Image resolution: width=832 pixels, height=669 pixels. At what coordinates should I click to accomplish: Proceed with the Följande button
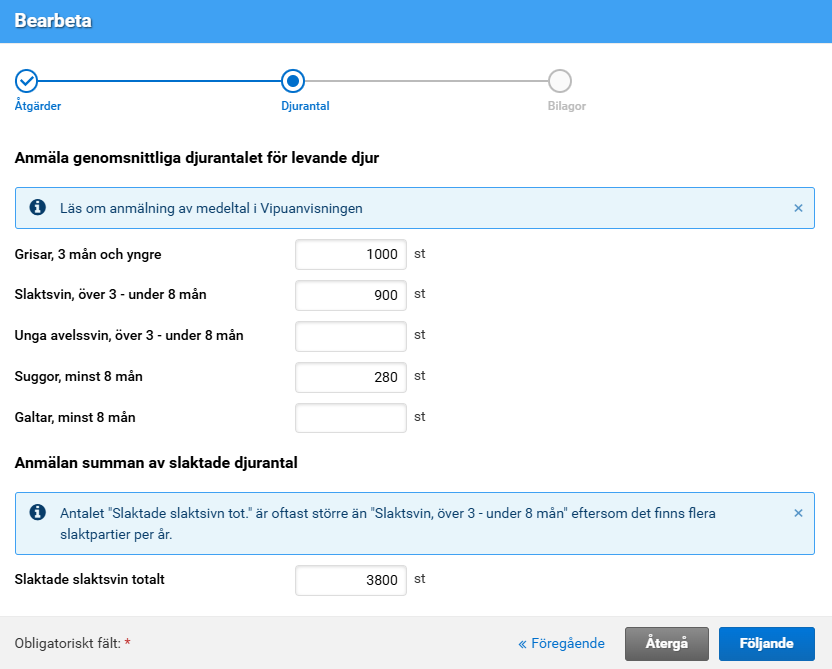point(766,644)
